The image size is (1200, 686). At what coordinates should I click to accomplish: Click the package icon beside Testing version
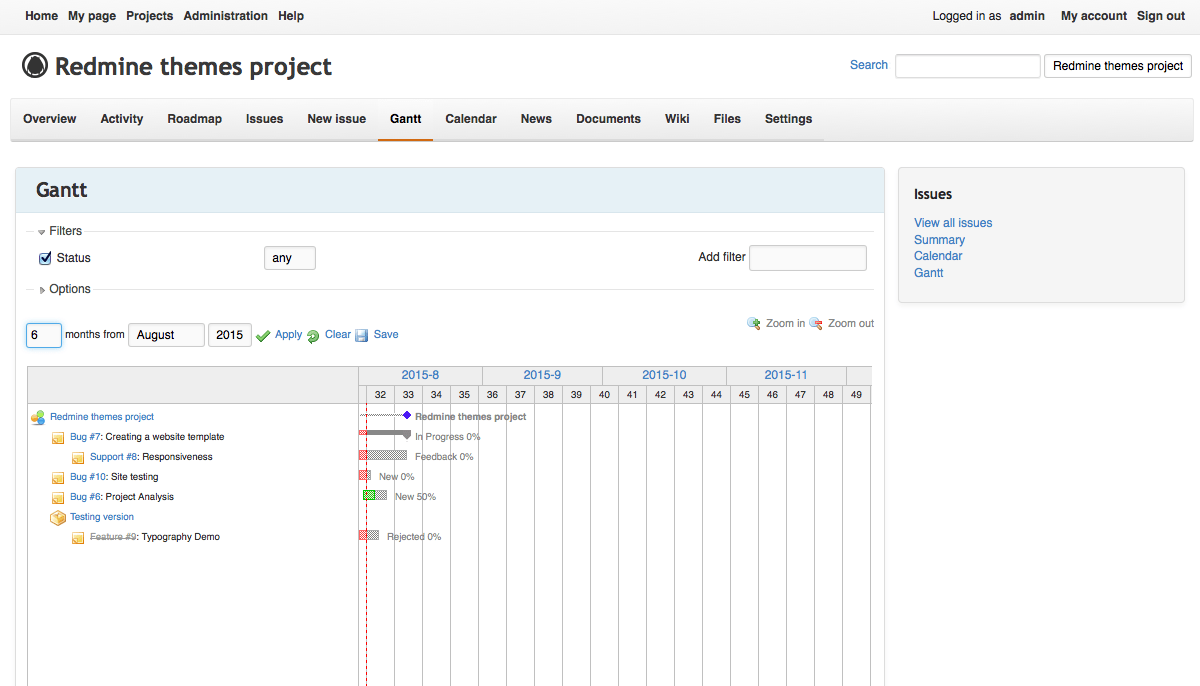tap(58, 518)
